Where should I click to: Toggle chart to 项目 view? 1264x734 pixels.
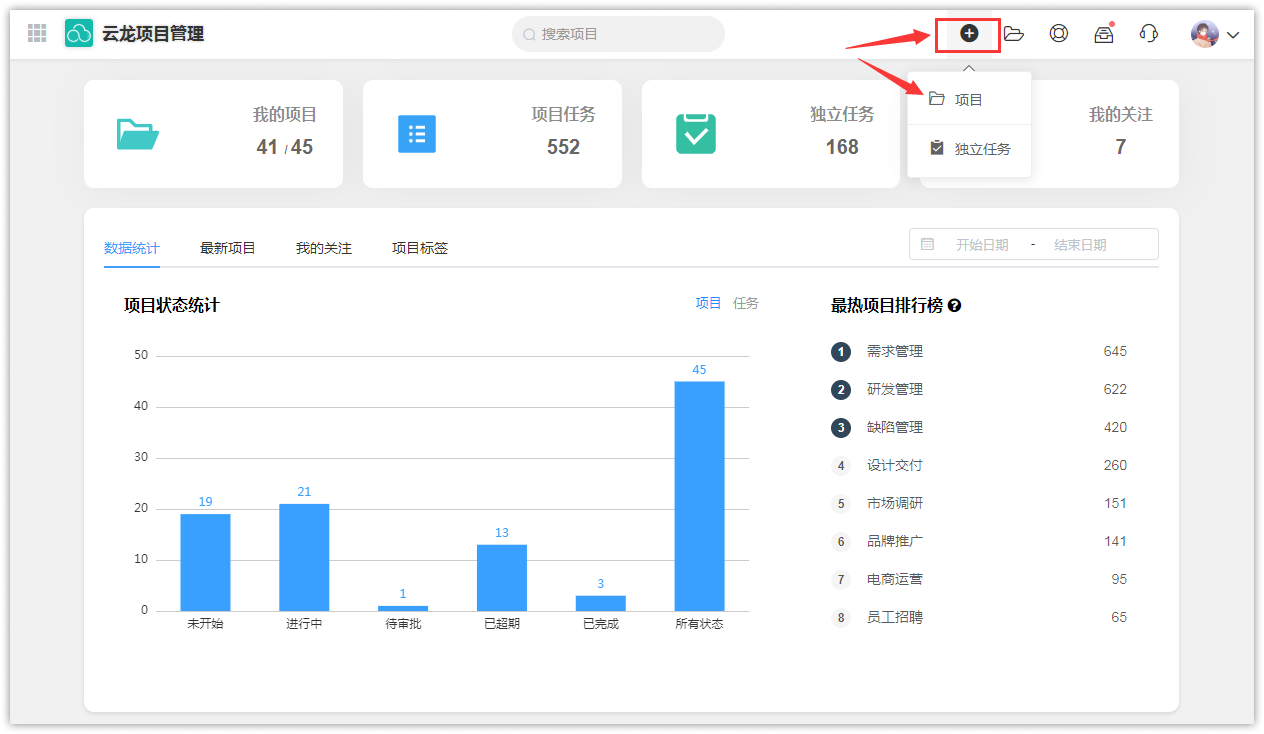click(708, 303)
